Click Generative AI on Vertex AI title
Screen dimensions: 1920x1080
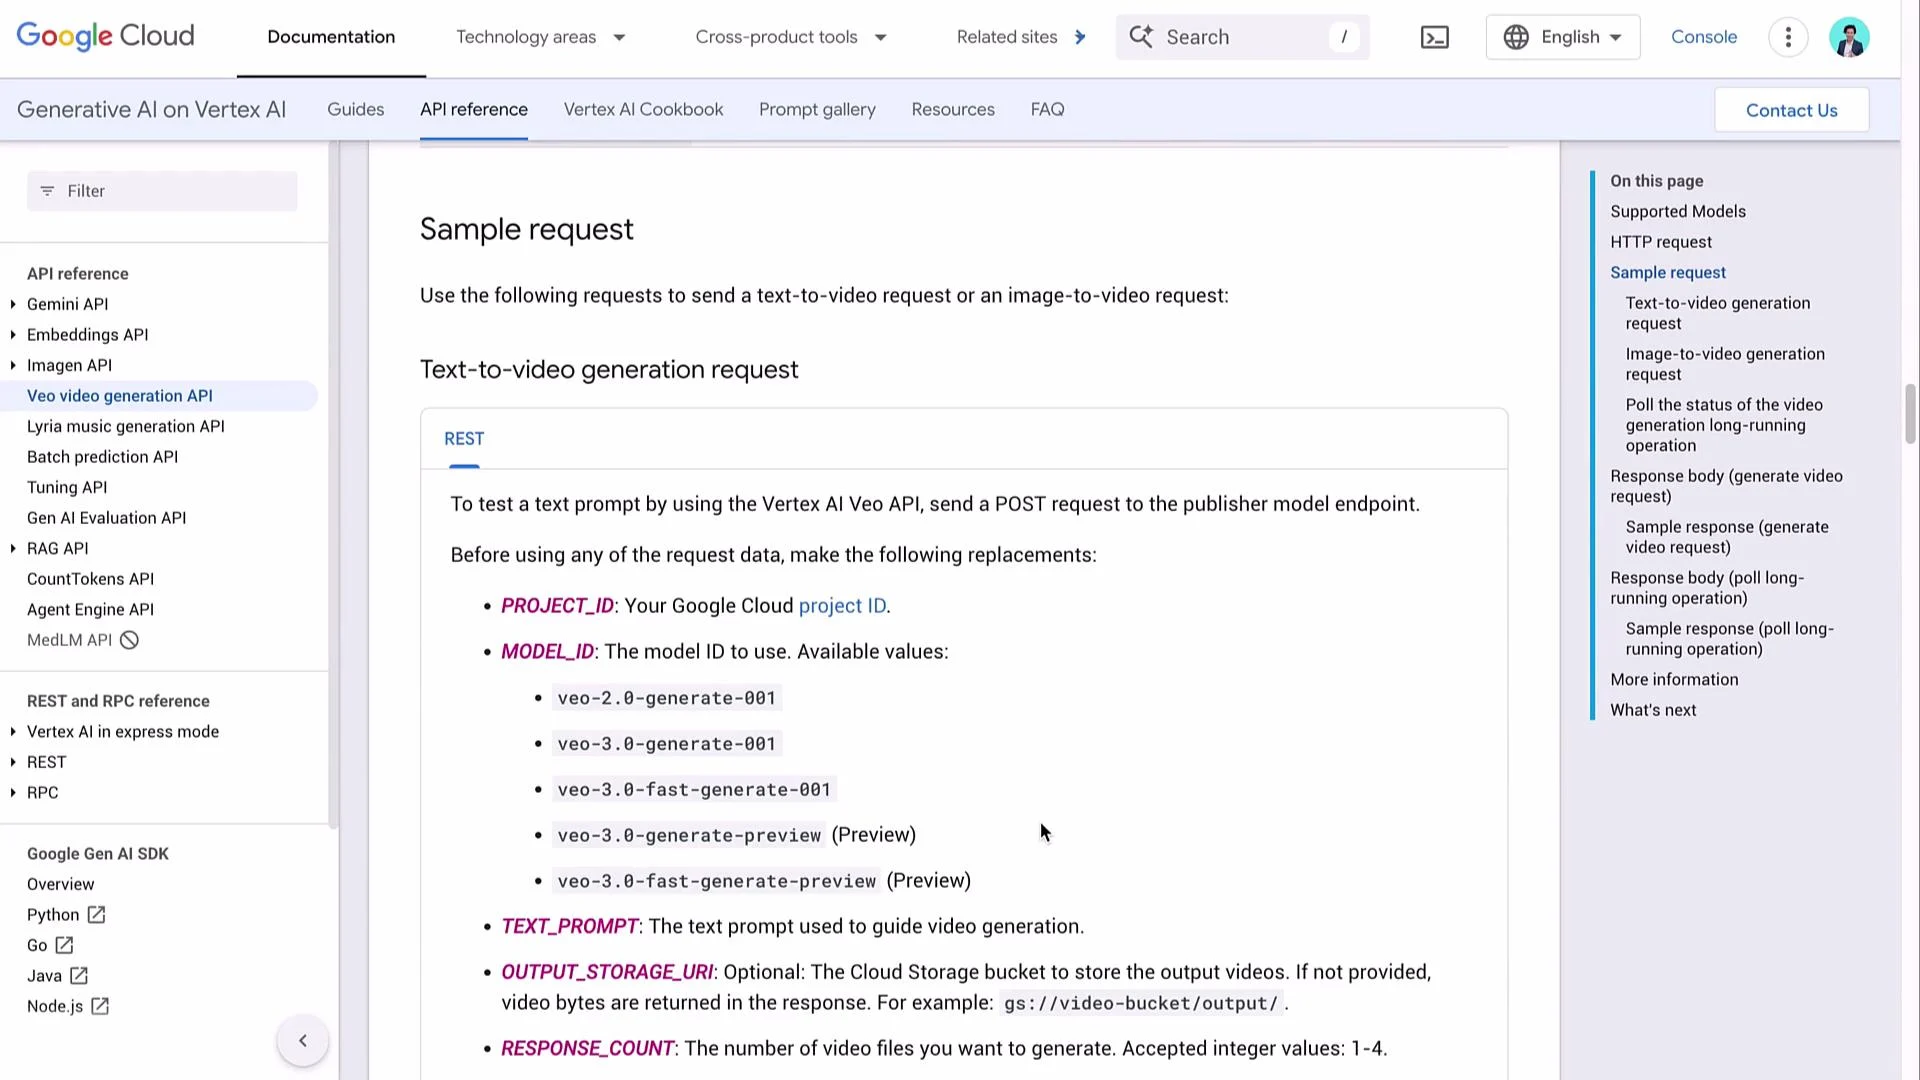[x=151, y=110]
